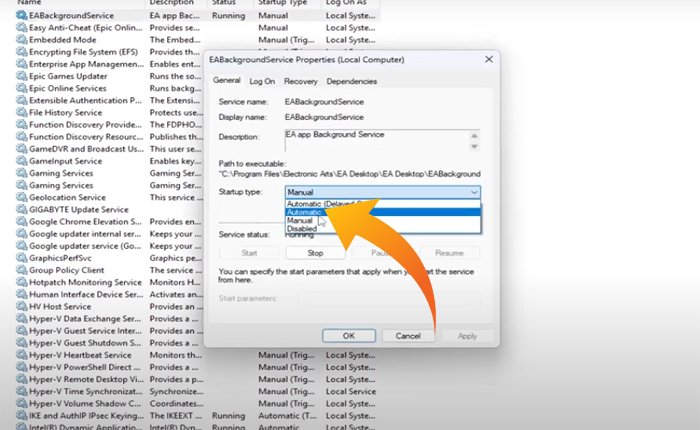Image resolution: width=700 pixels, height=430 pixels.
Task: Click the GameInput Service gear icon
Action: click(x=21, y=161)
